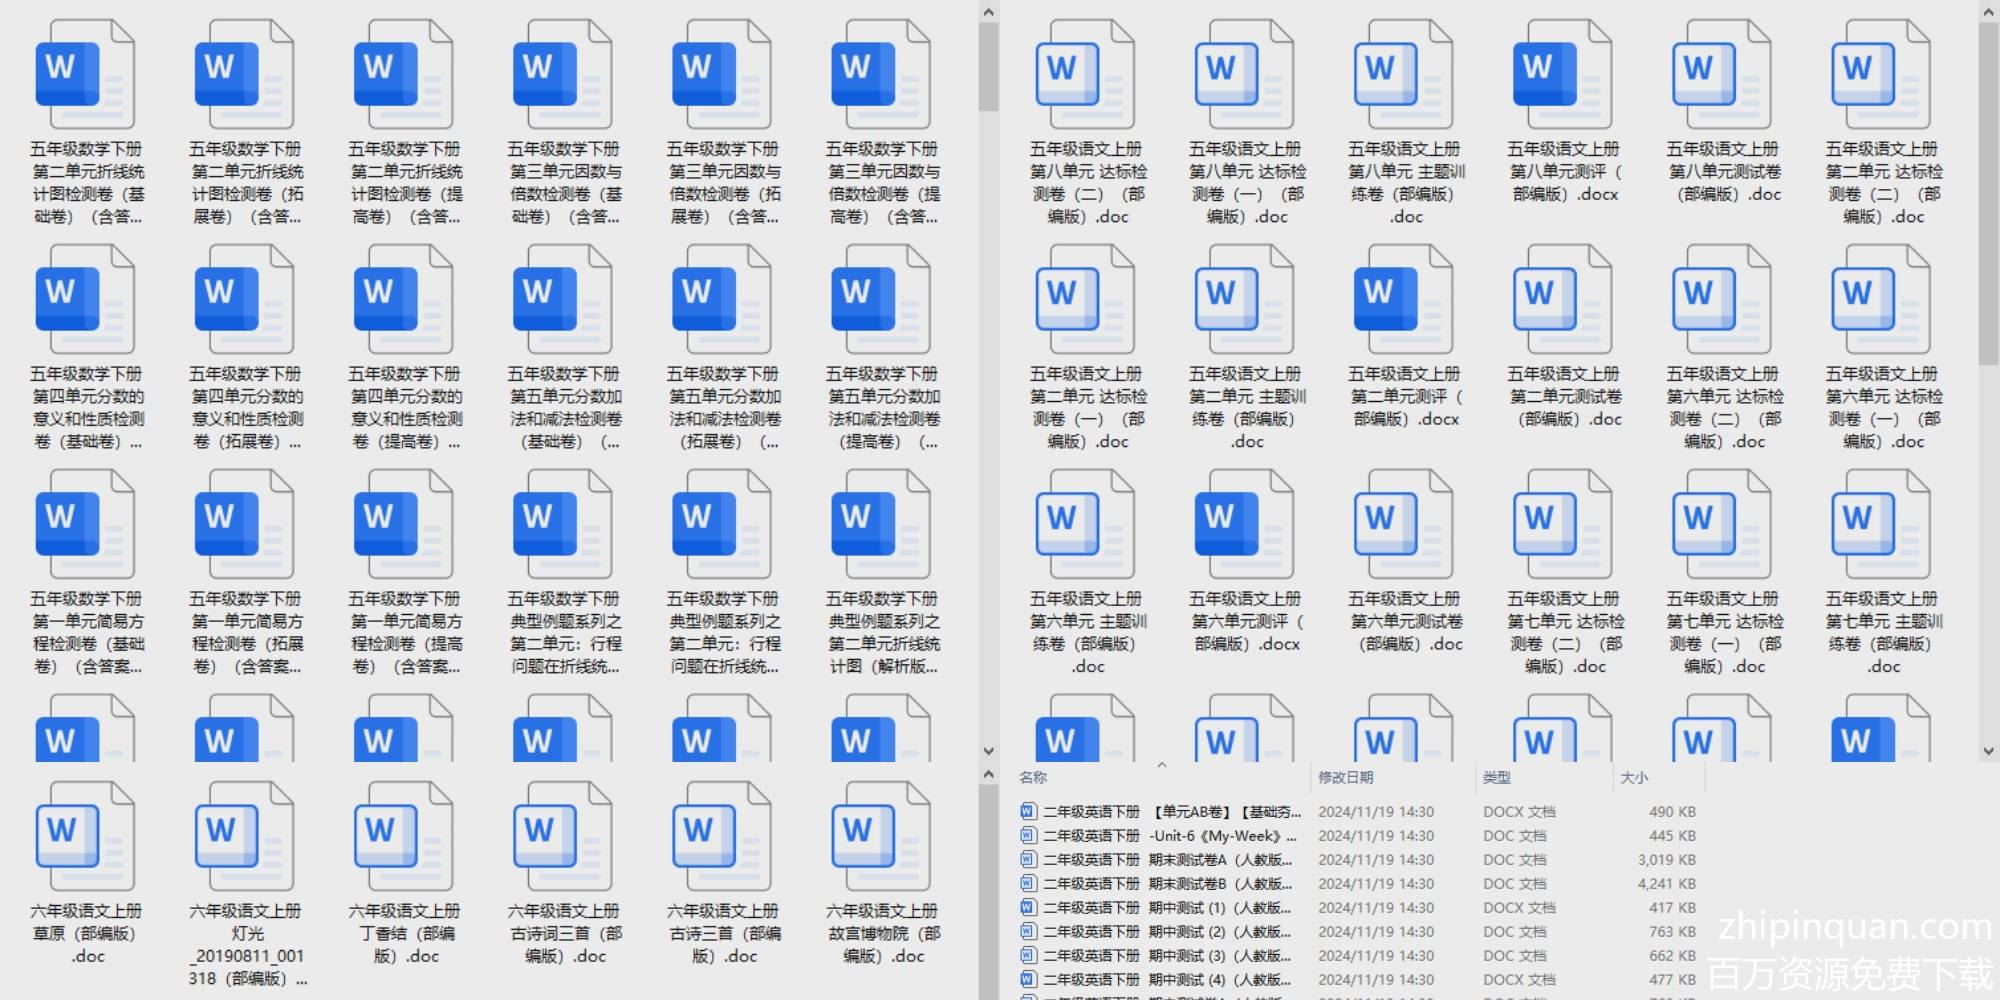Click the 类型 column header

pos(1496,777)
